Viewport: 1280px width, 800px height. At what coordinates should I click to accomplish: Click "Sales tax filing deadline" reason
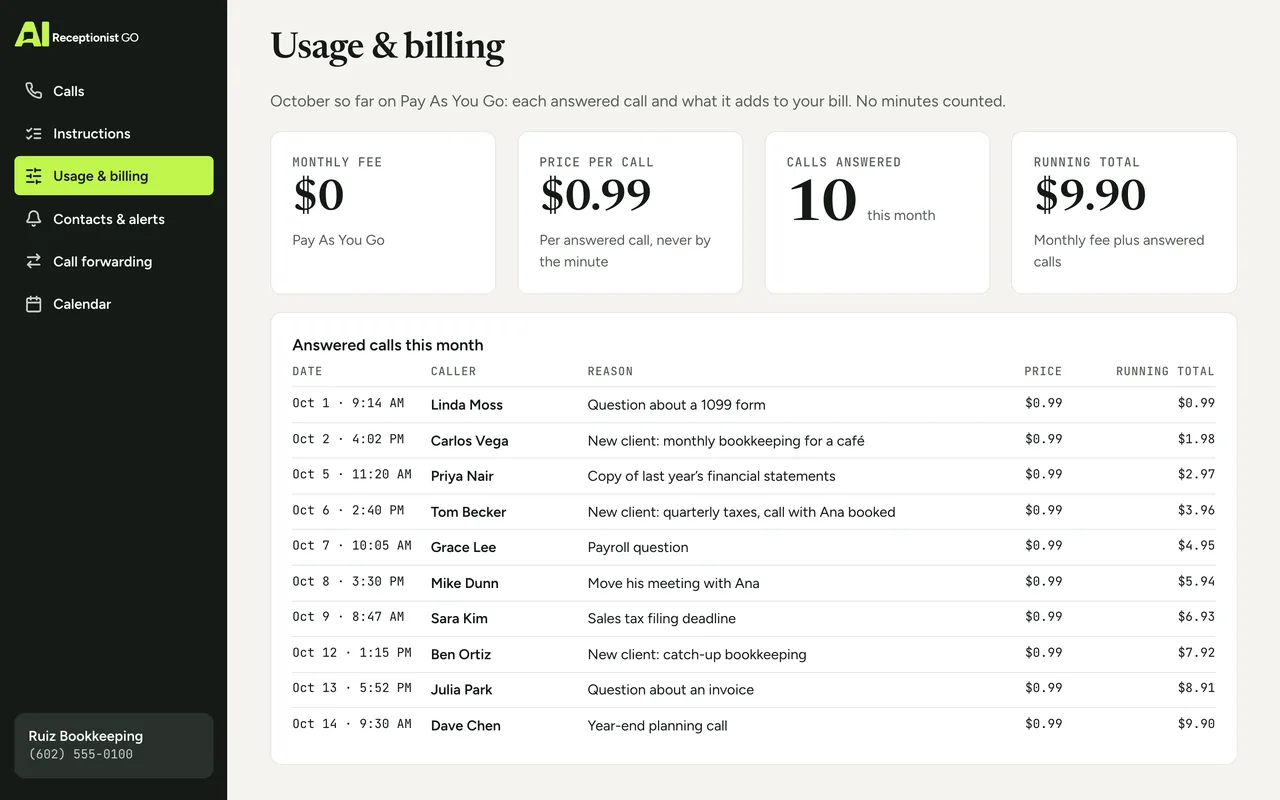pyautogui.click(x=662, y=619)
